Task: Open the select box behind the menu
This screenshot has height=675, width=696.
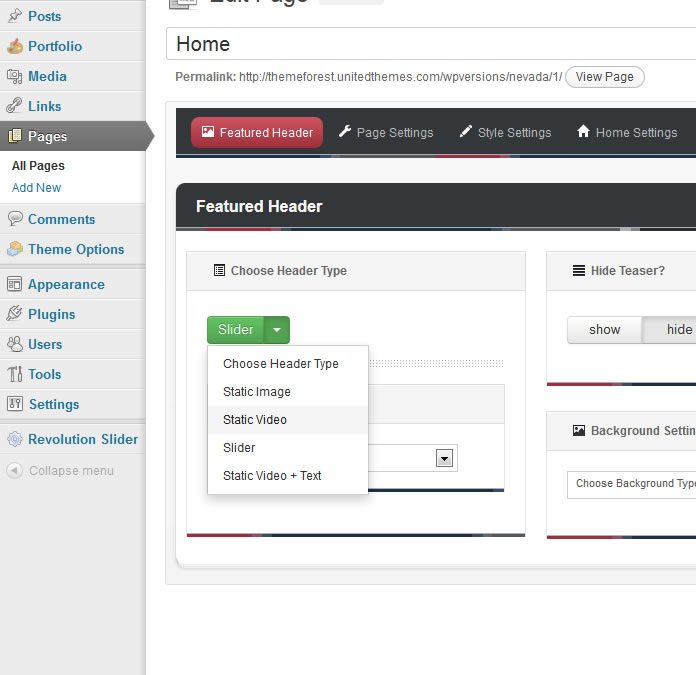Action: 445,458
